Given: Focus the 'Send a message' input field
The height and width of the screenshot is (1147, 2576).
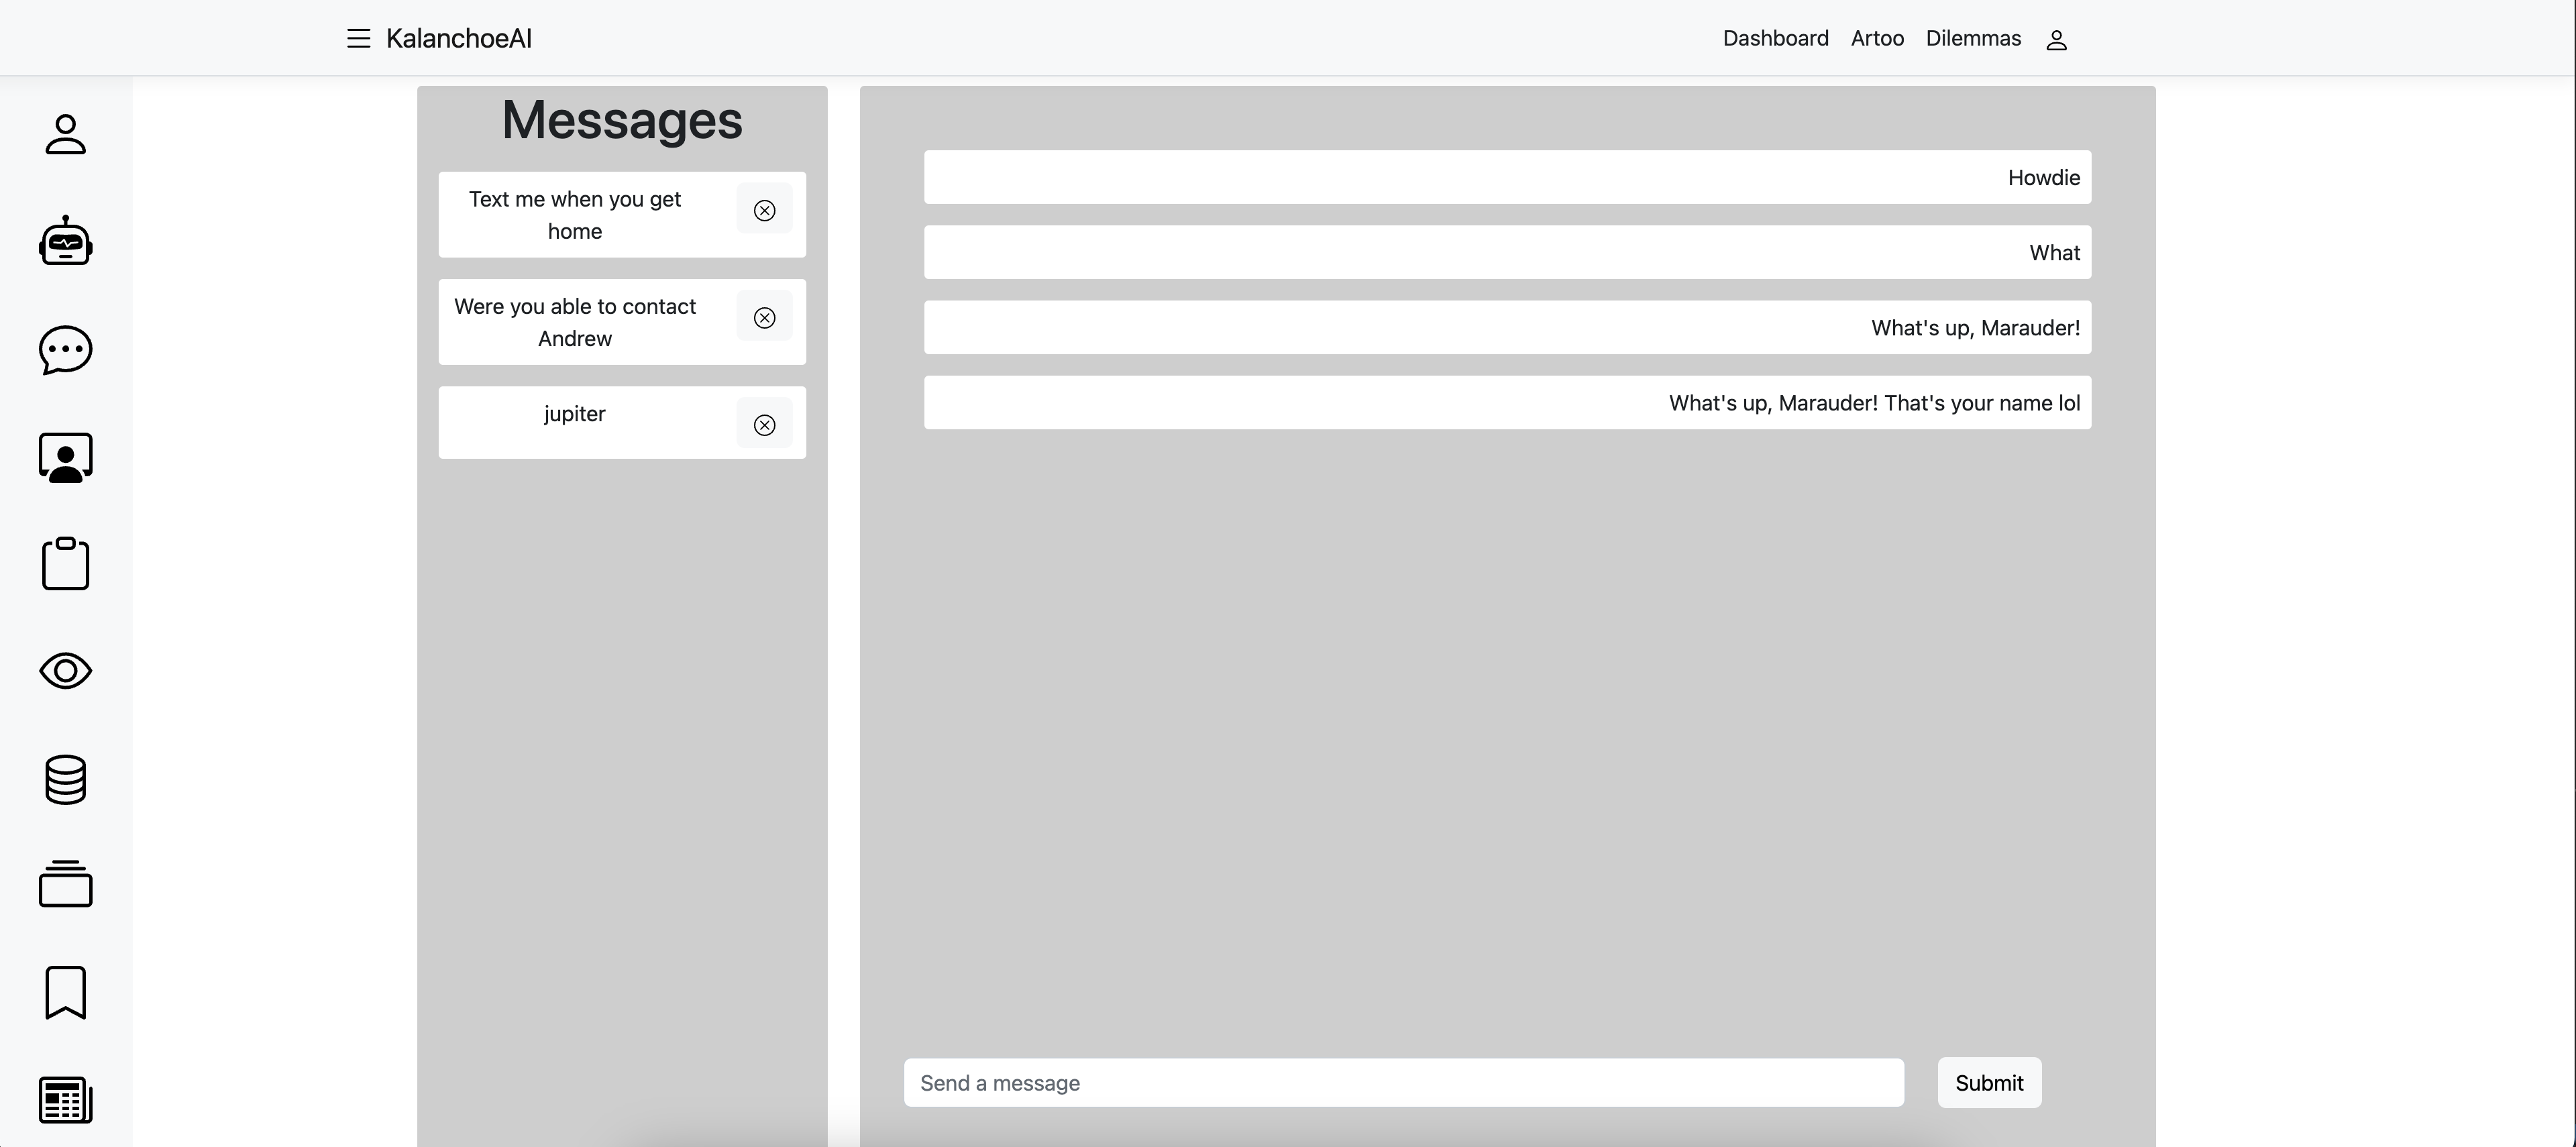Looking at the screenshot, I should tap(1403, 1083).
